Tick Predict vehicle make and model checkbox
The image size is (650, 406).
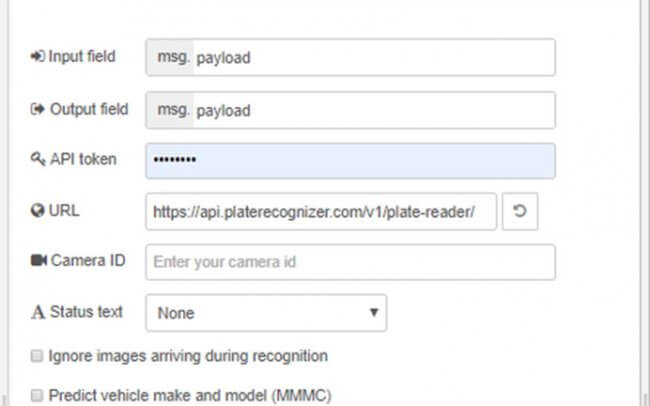37,395
